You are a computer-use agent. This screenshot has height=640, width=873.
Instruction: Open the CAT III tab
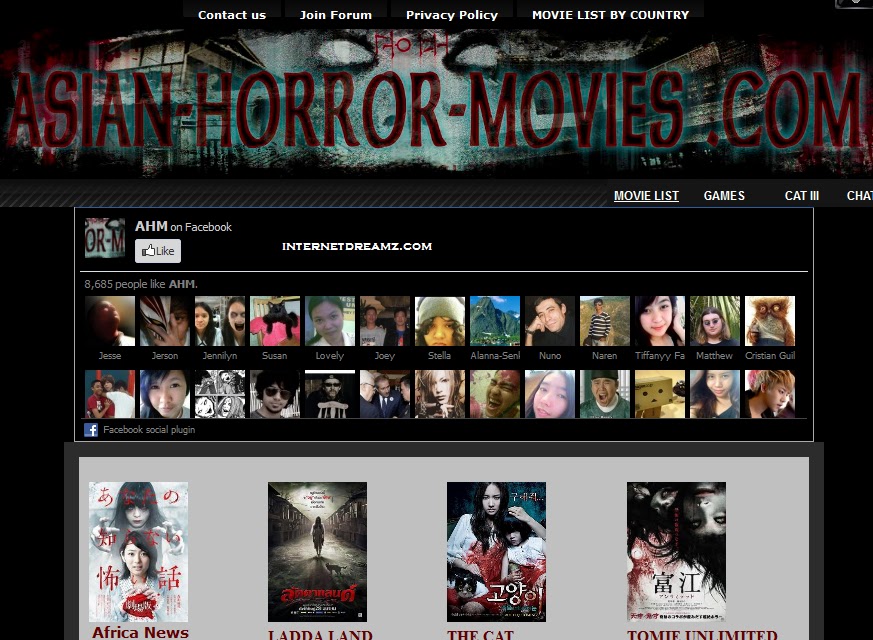tap(801, 196)
